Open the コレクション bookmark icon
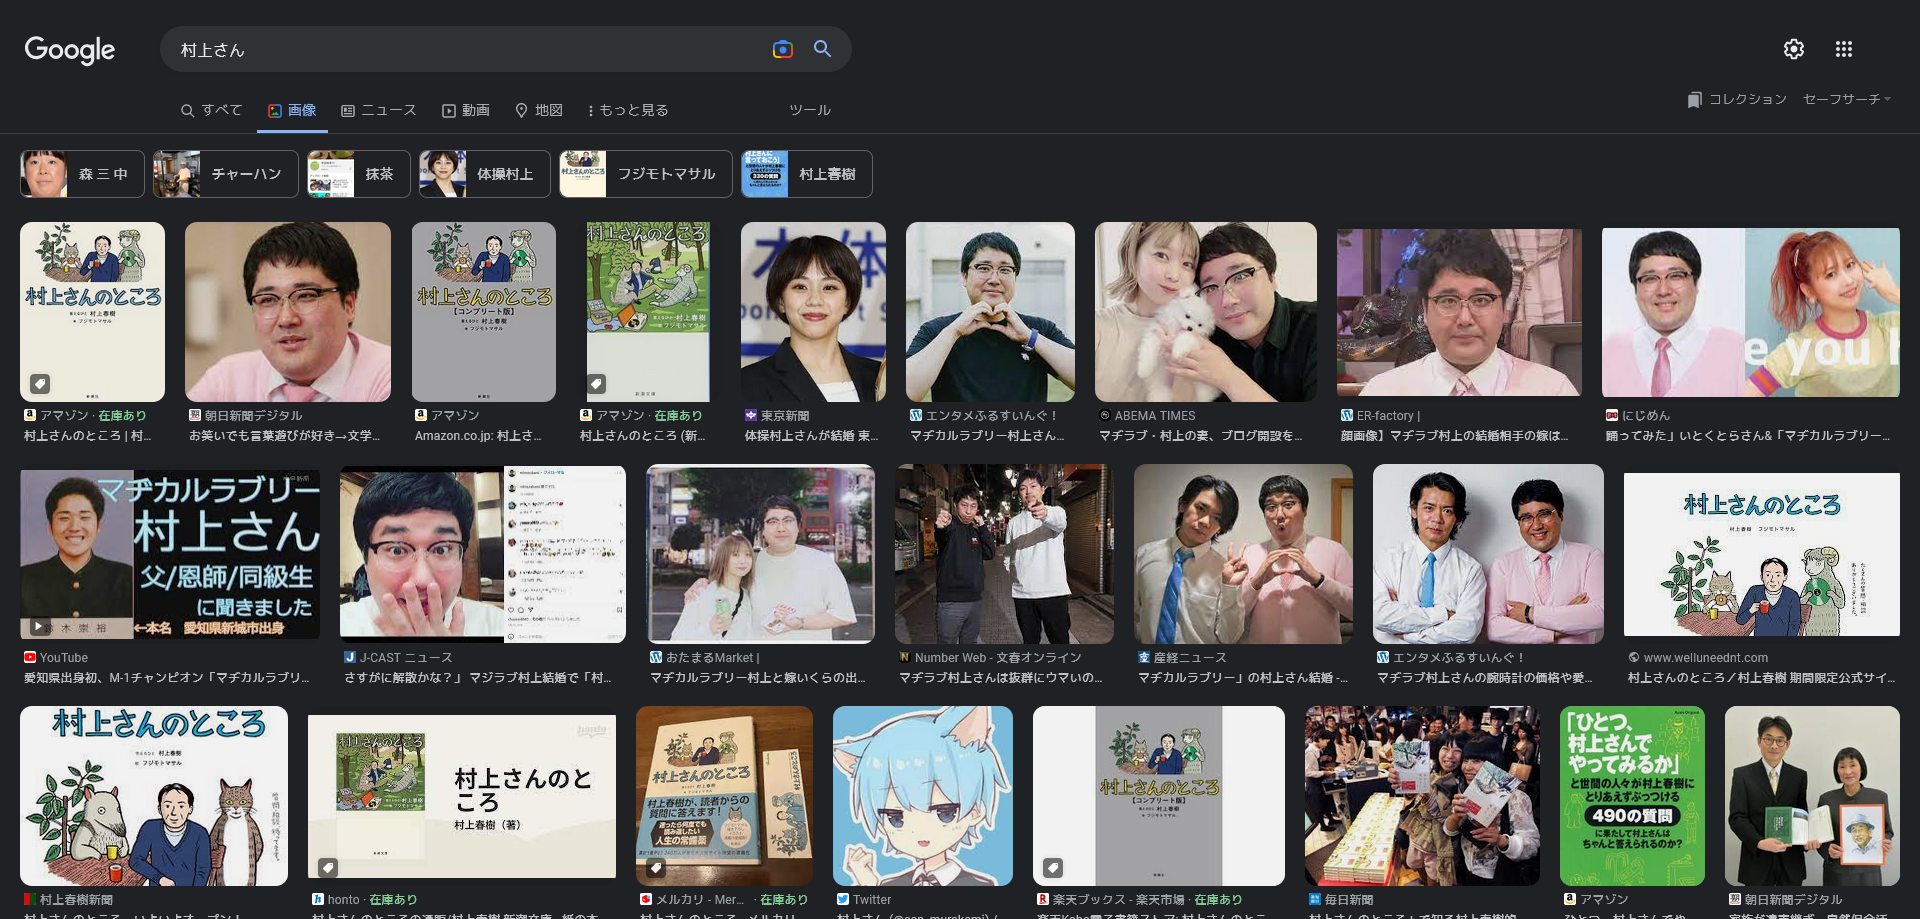 click(x=1694, y=99)
